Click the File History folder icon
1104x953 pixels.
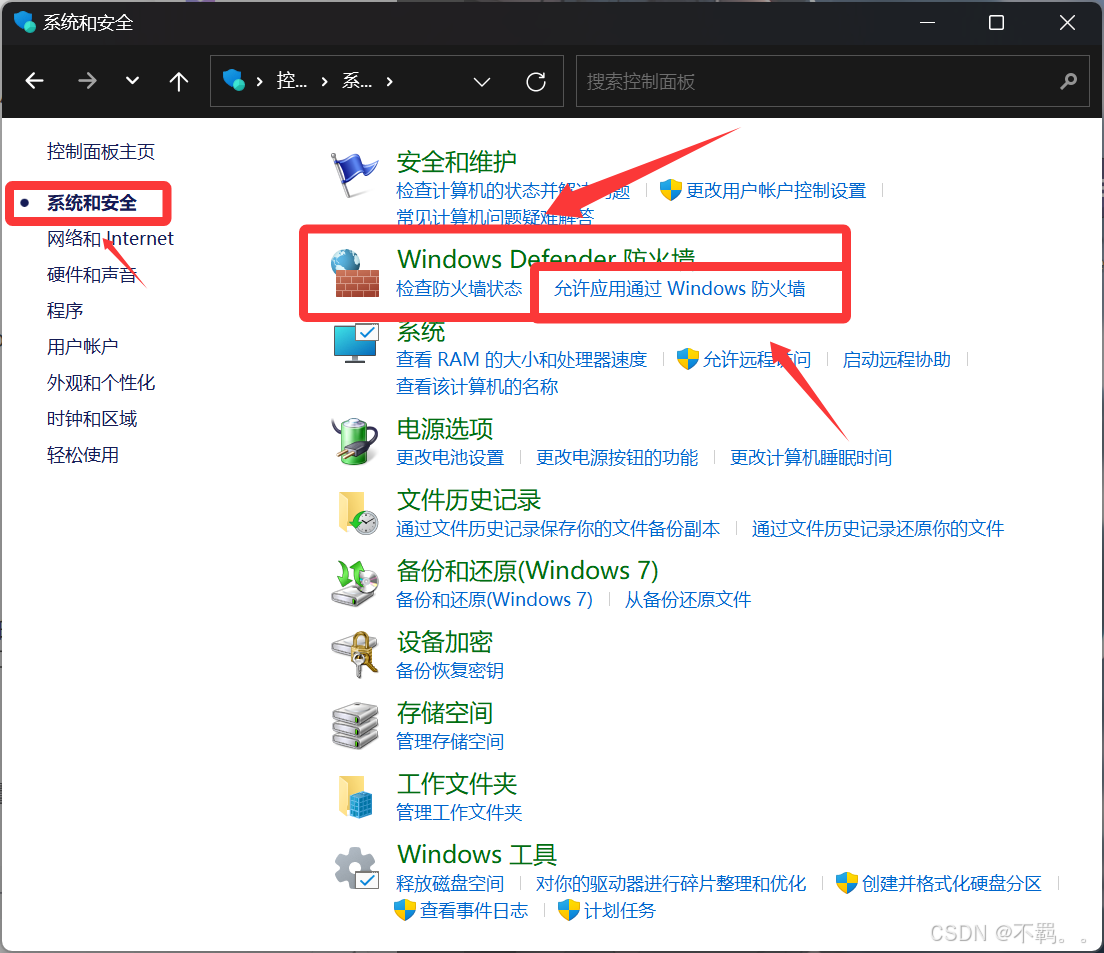coord(356,512)
